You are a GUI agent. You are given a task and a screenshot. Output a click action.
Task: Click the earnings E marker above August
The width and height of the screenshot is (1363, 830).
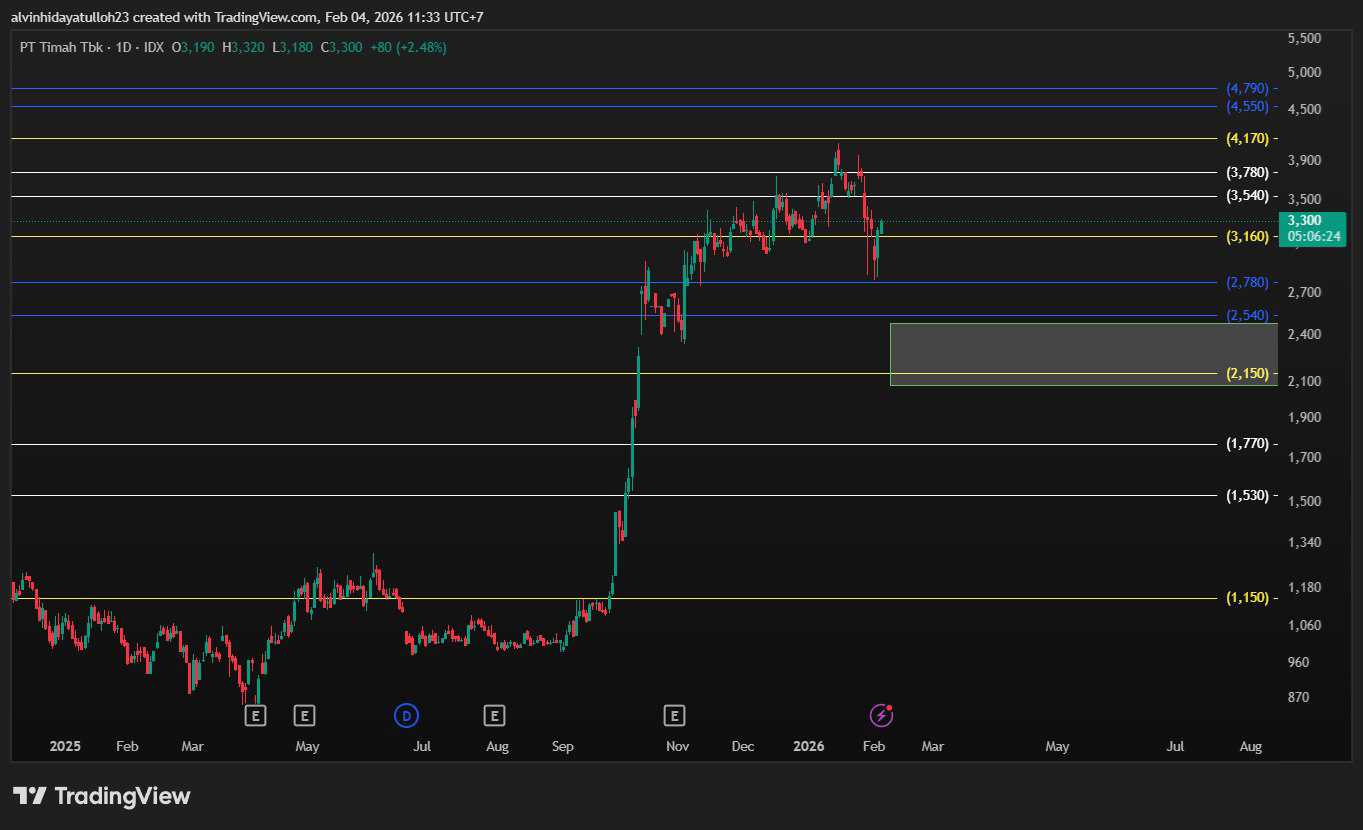(x=493, y=715)
